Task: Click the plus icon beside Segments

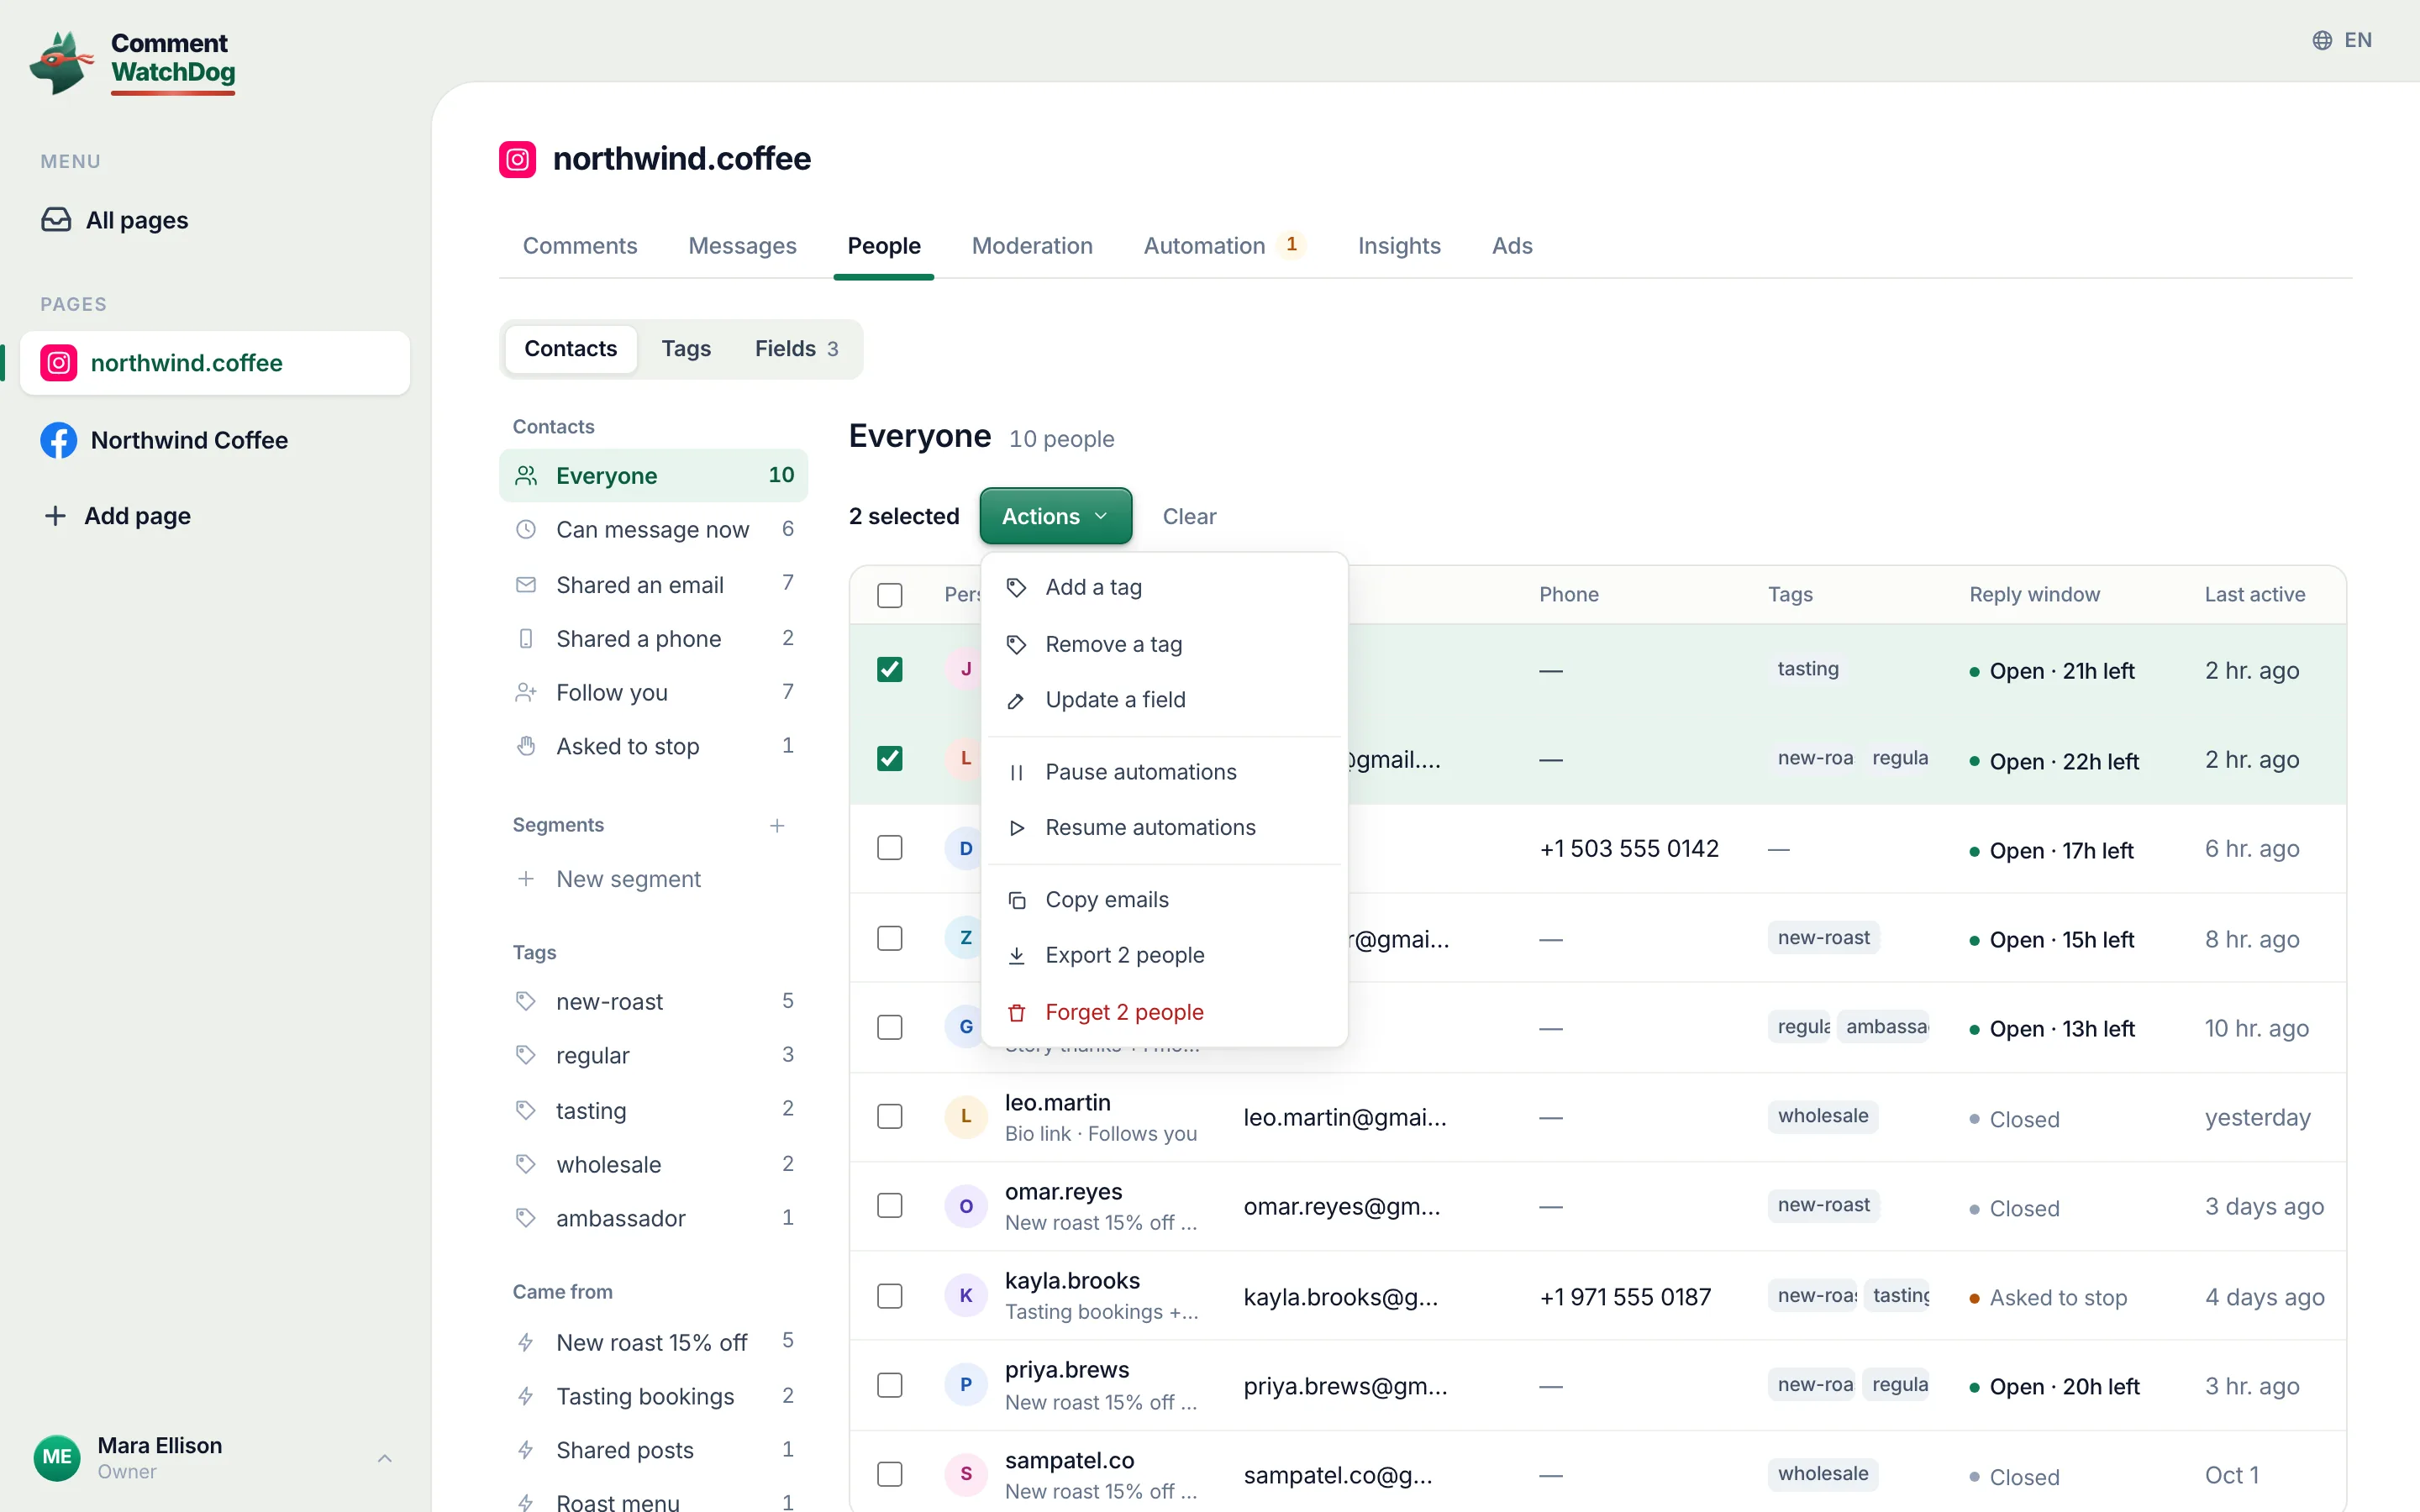Action: coord(777,825)
